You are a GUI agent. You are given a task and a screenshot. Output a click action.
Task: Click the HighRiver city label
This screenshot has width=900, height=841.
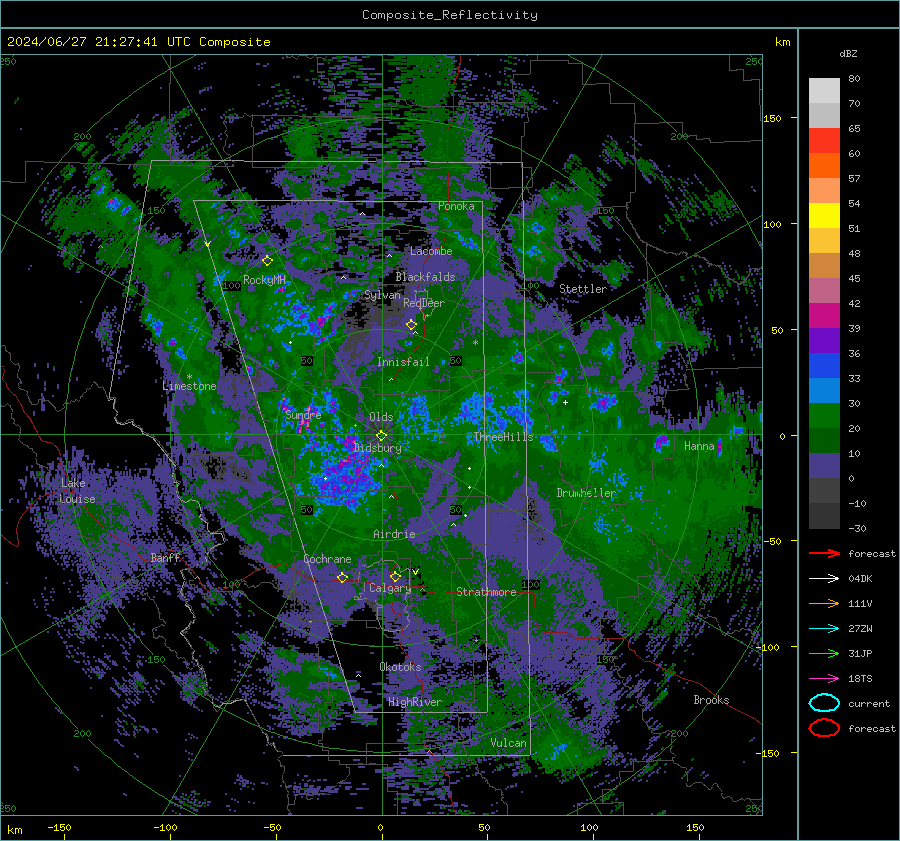[x=415, y=702]
